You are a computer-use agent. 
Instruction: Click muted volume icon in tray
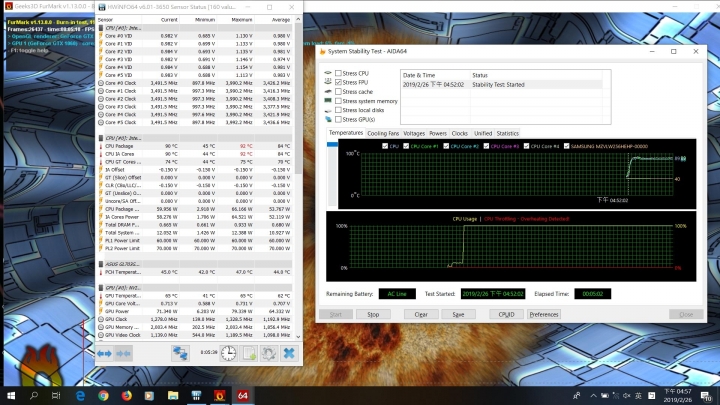(627, 395)
